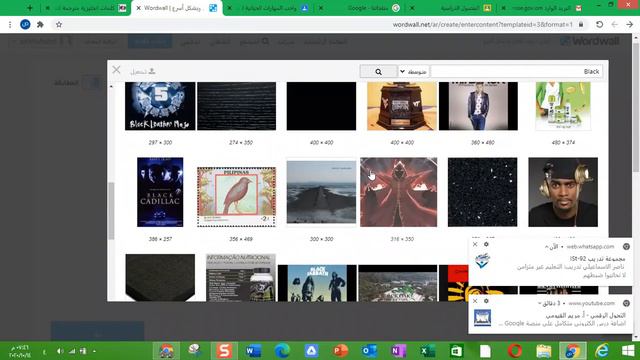This screenshot has width=640, height=360.
Task: Open the Chrome profile avatar
Action: (x=25, y=24)
